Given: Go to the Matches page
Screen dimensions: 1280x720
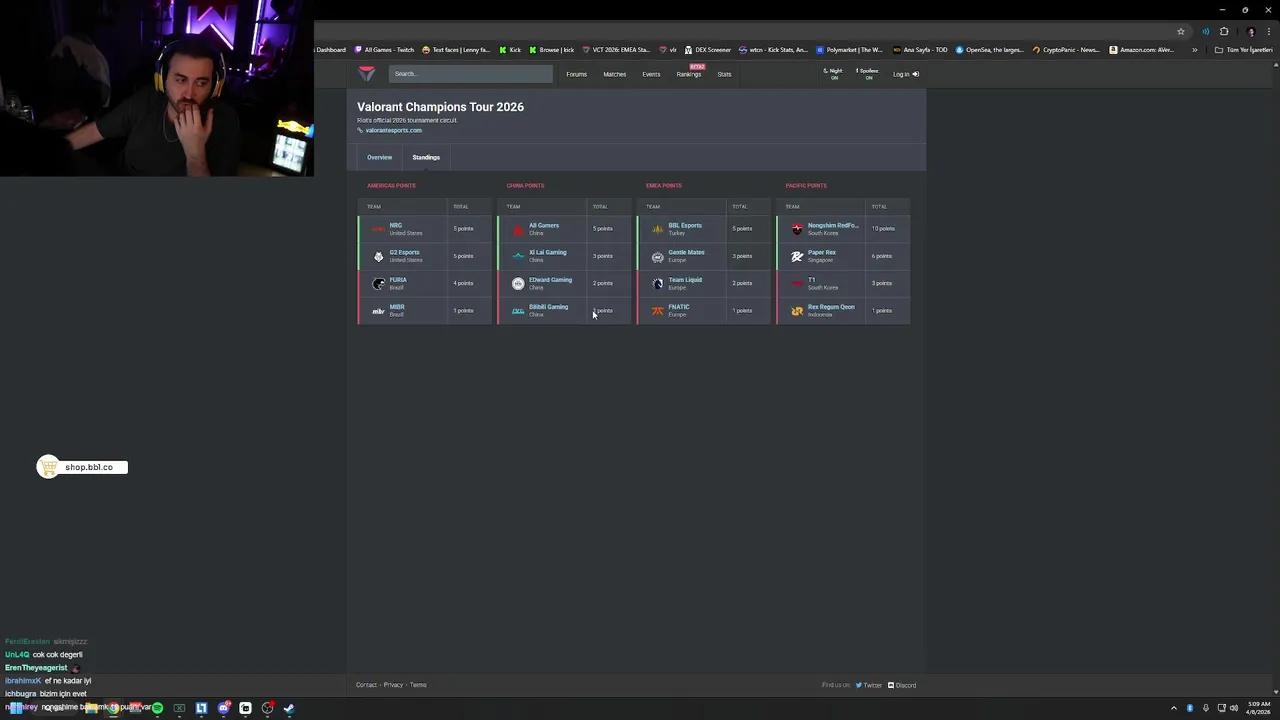Looking at the screenshot, I should click(614, 74).
